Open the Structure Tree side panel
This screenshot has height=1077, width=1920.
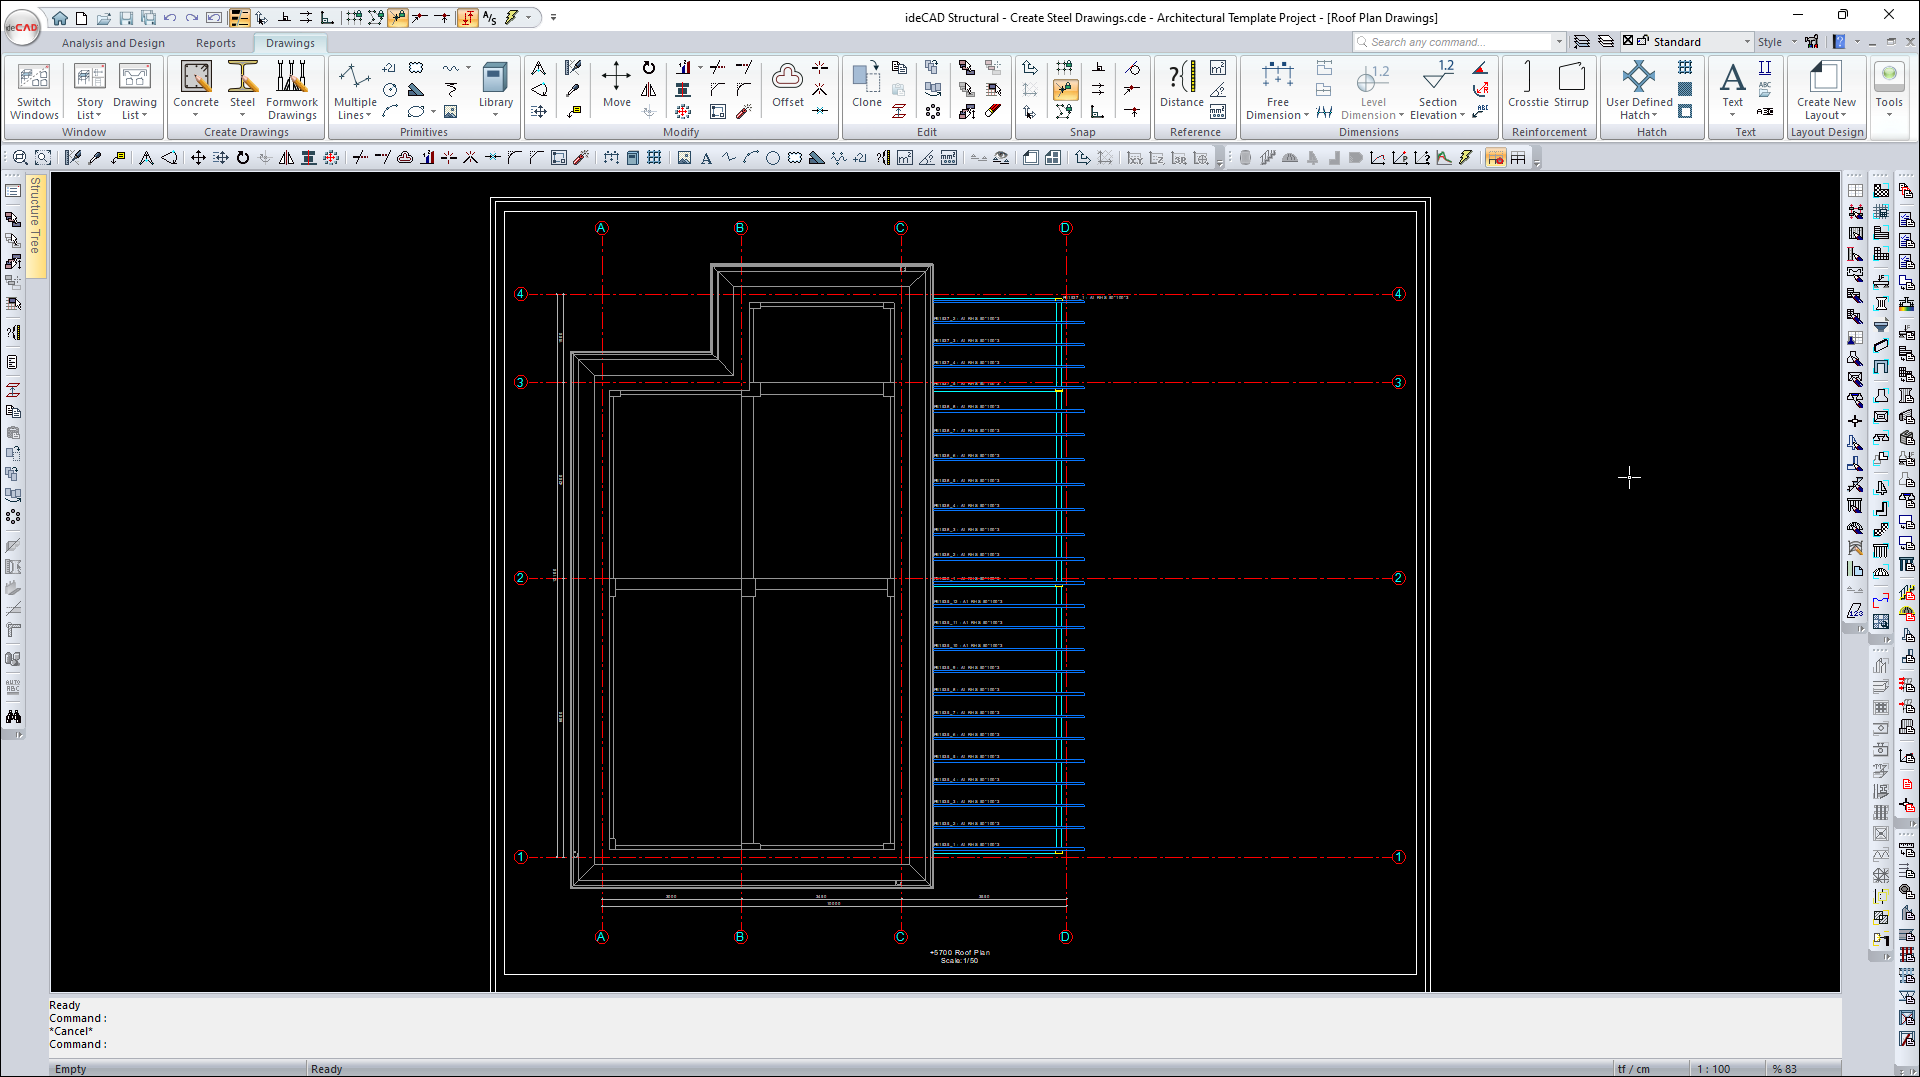[35, 215]
